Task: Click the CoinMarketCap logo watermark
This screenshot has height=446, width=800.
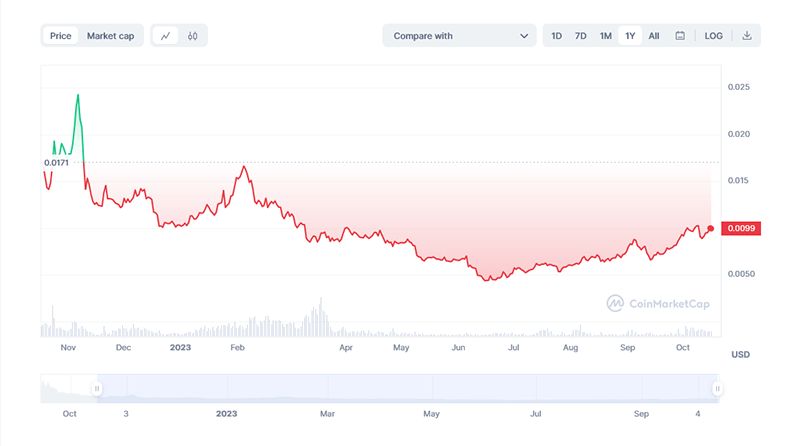Action: click(x=658, y=304)
